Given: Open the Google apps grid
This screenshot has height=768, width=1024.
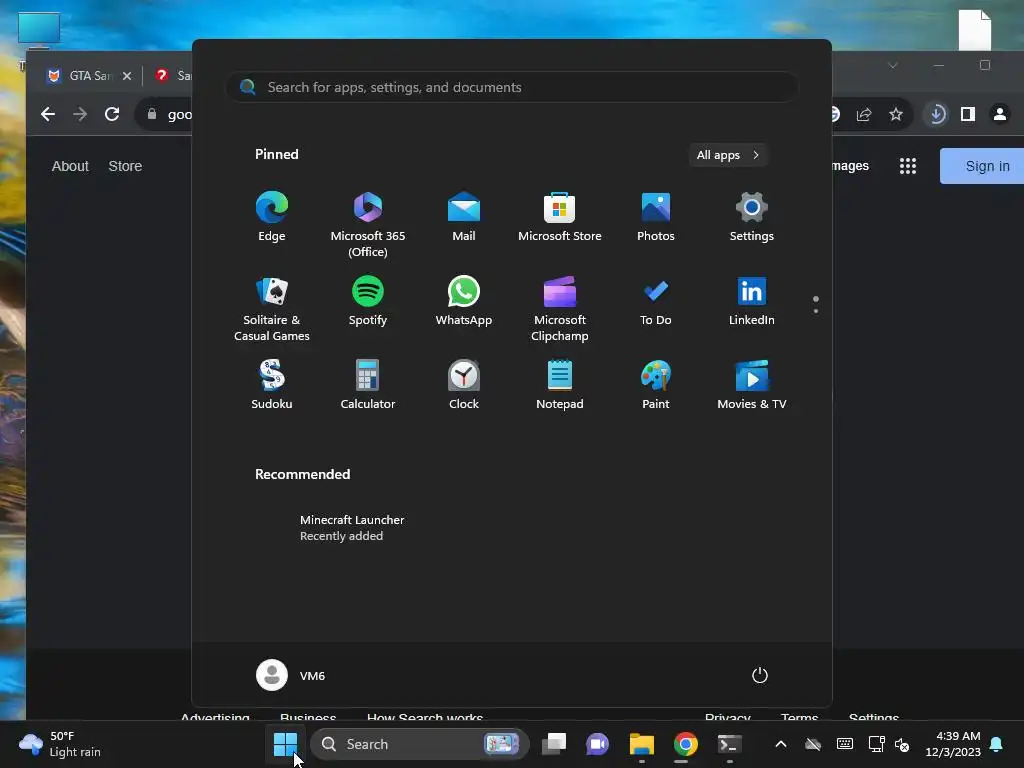Looking at the screenshot, I should [908, 166].
